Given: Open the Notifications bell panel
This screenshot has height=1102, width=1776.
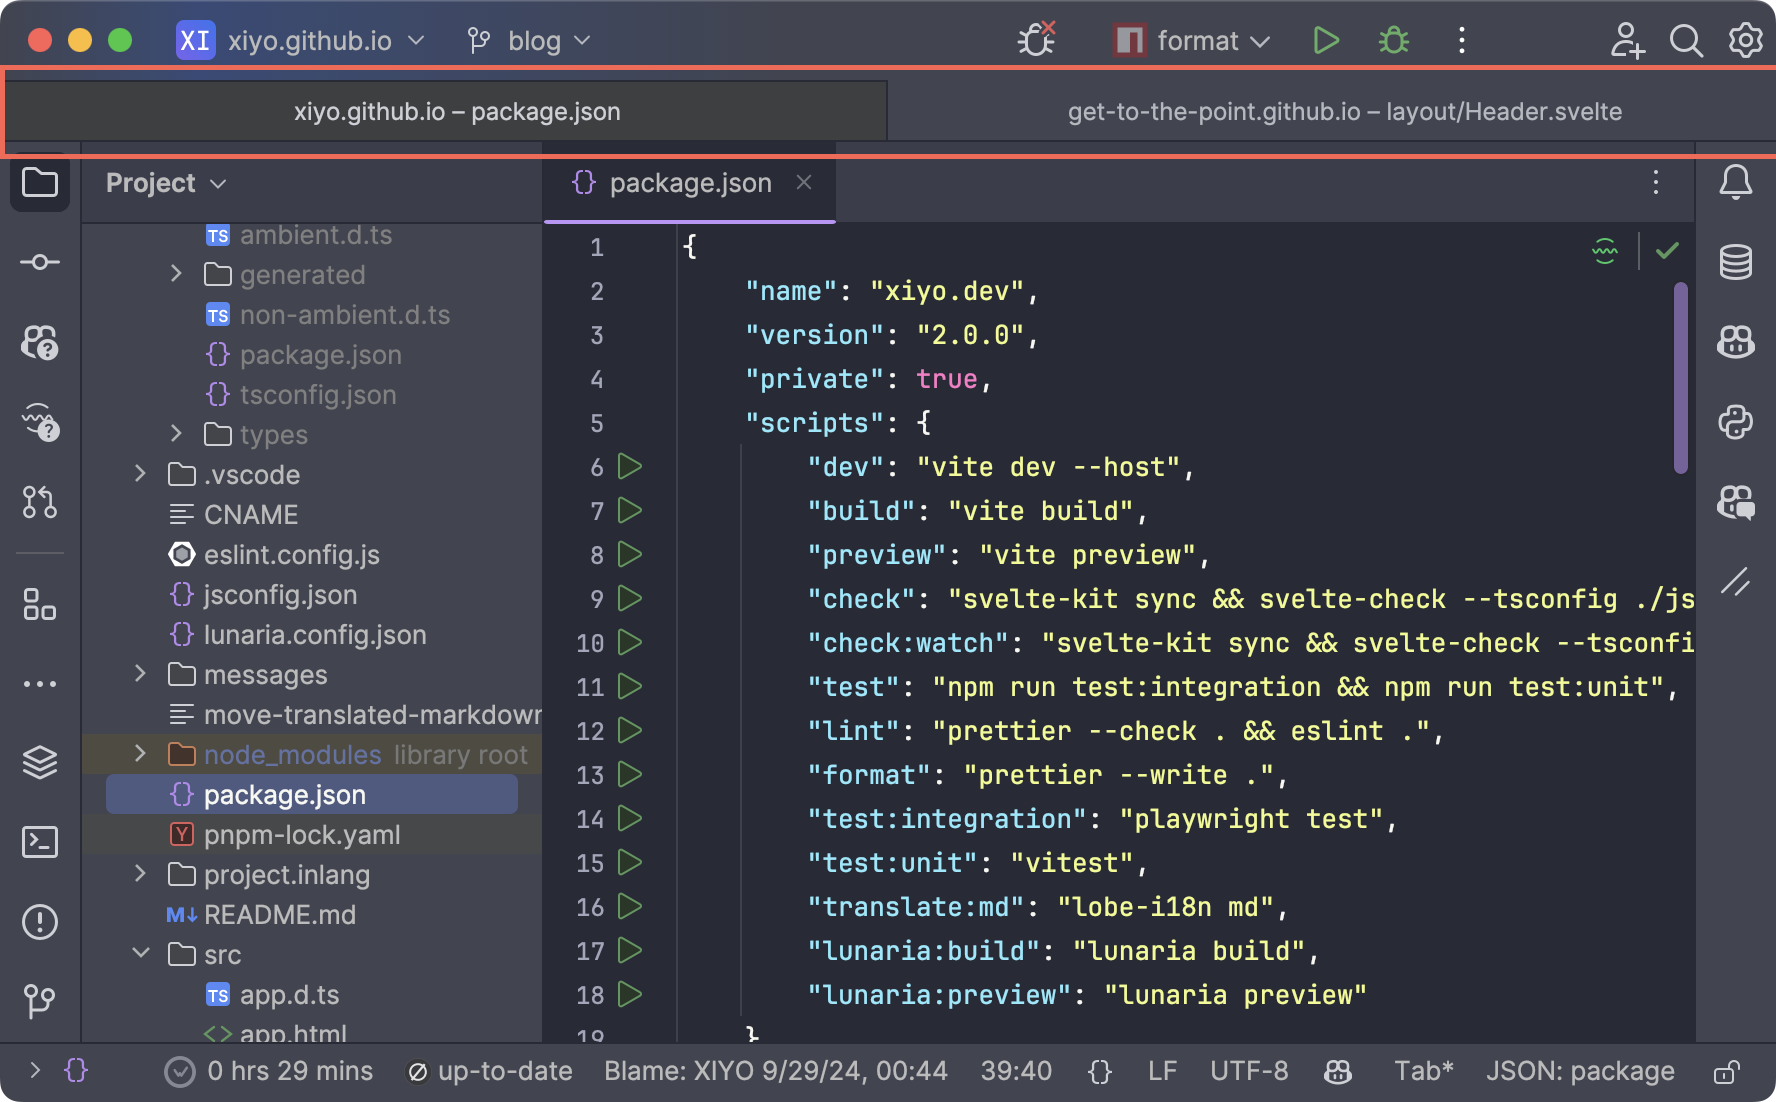Looking at the screenshot, I should [1737, 182].
